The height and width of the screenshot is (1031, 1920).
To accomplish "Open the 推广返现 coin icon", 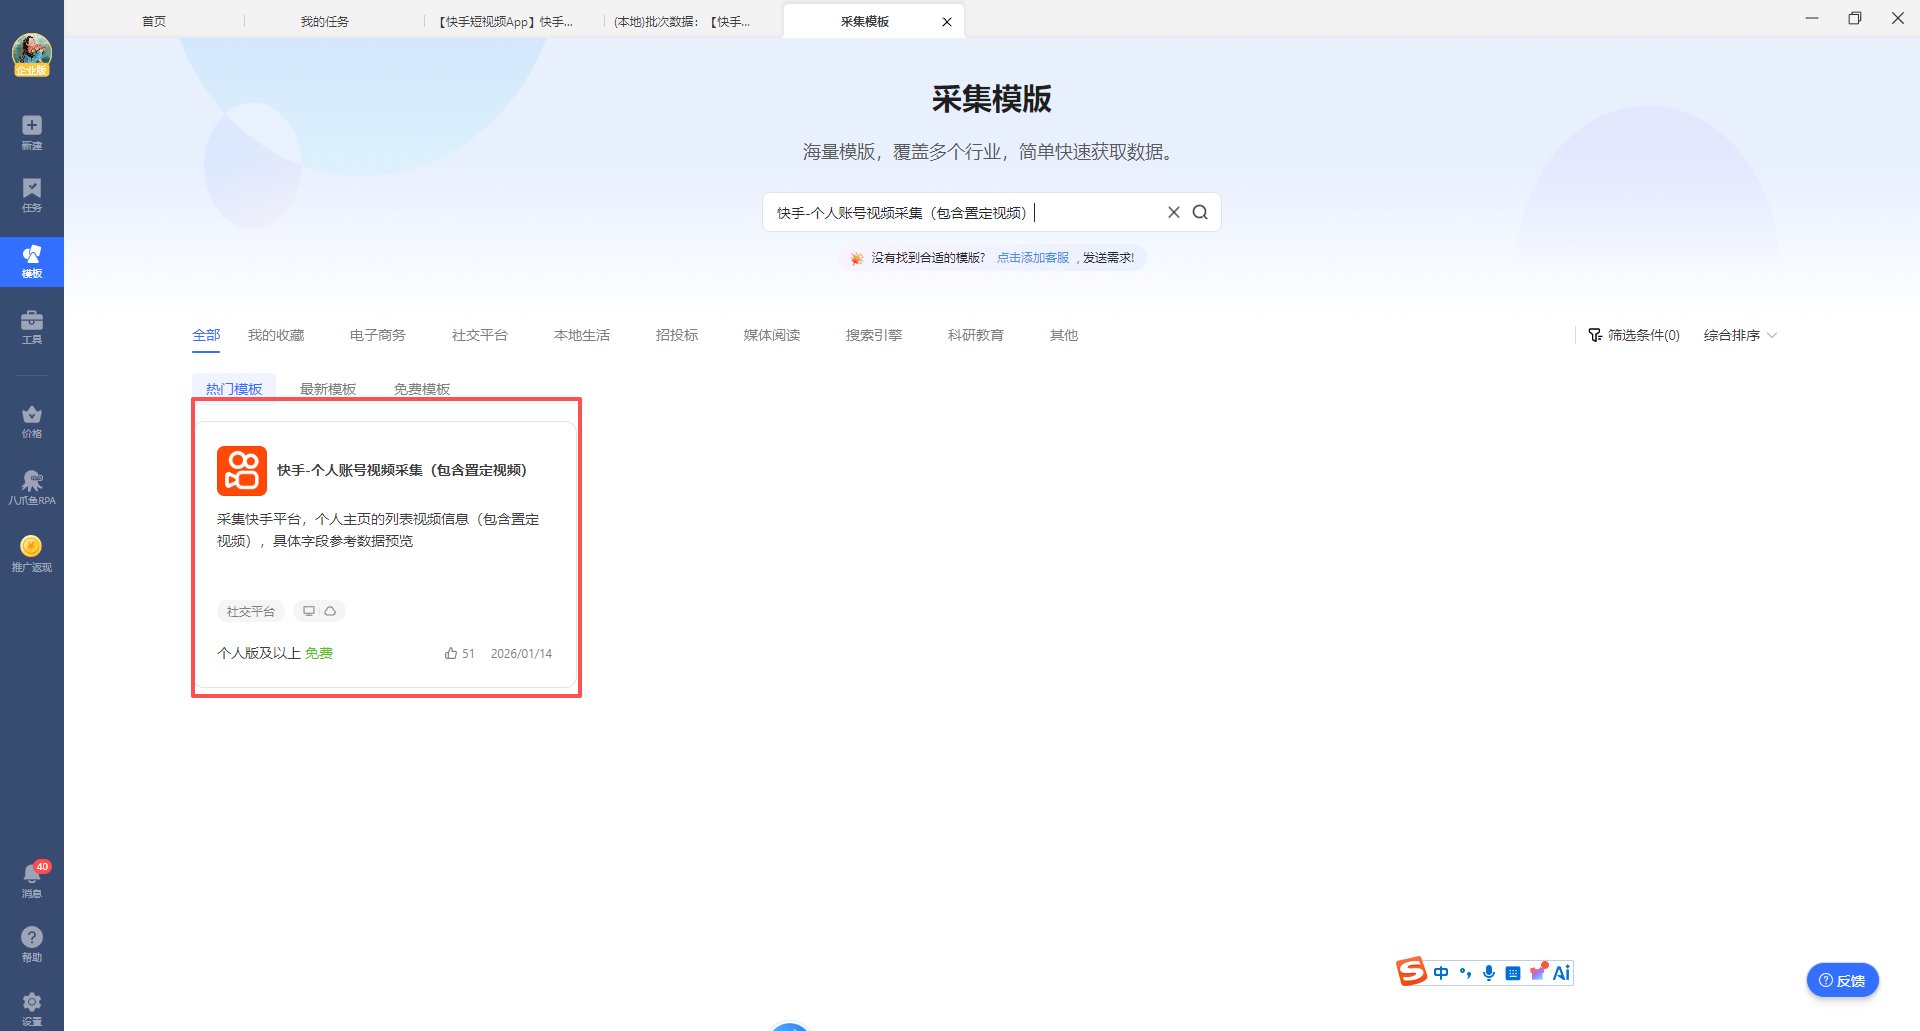I will coord(32,553).
